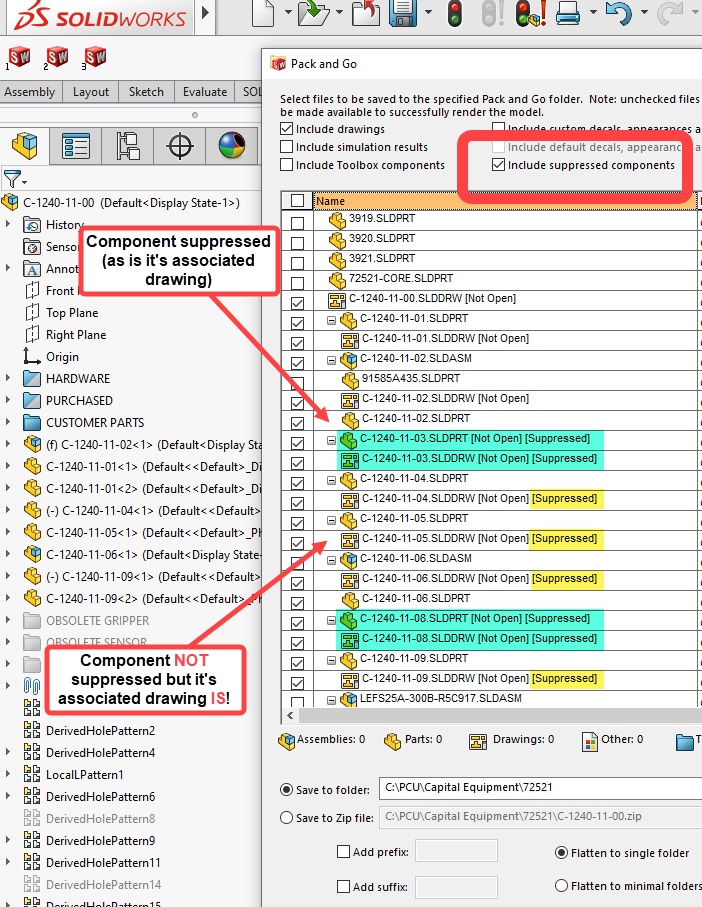
Task: Select the Top Plane icon
Action: click(x=32, y=312)
